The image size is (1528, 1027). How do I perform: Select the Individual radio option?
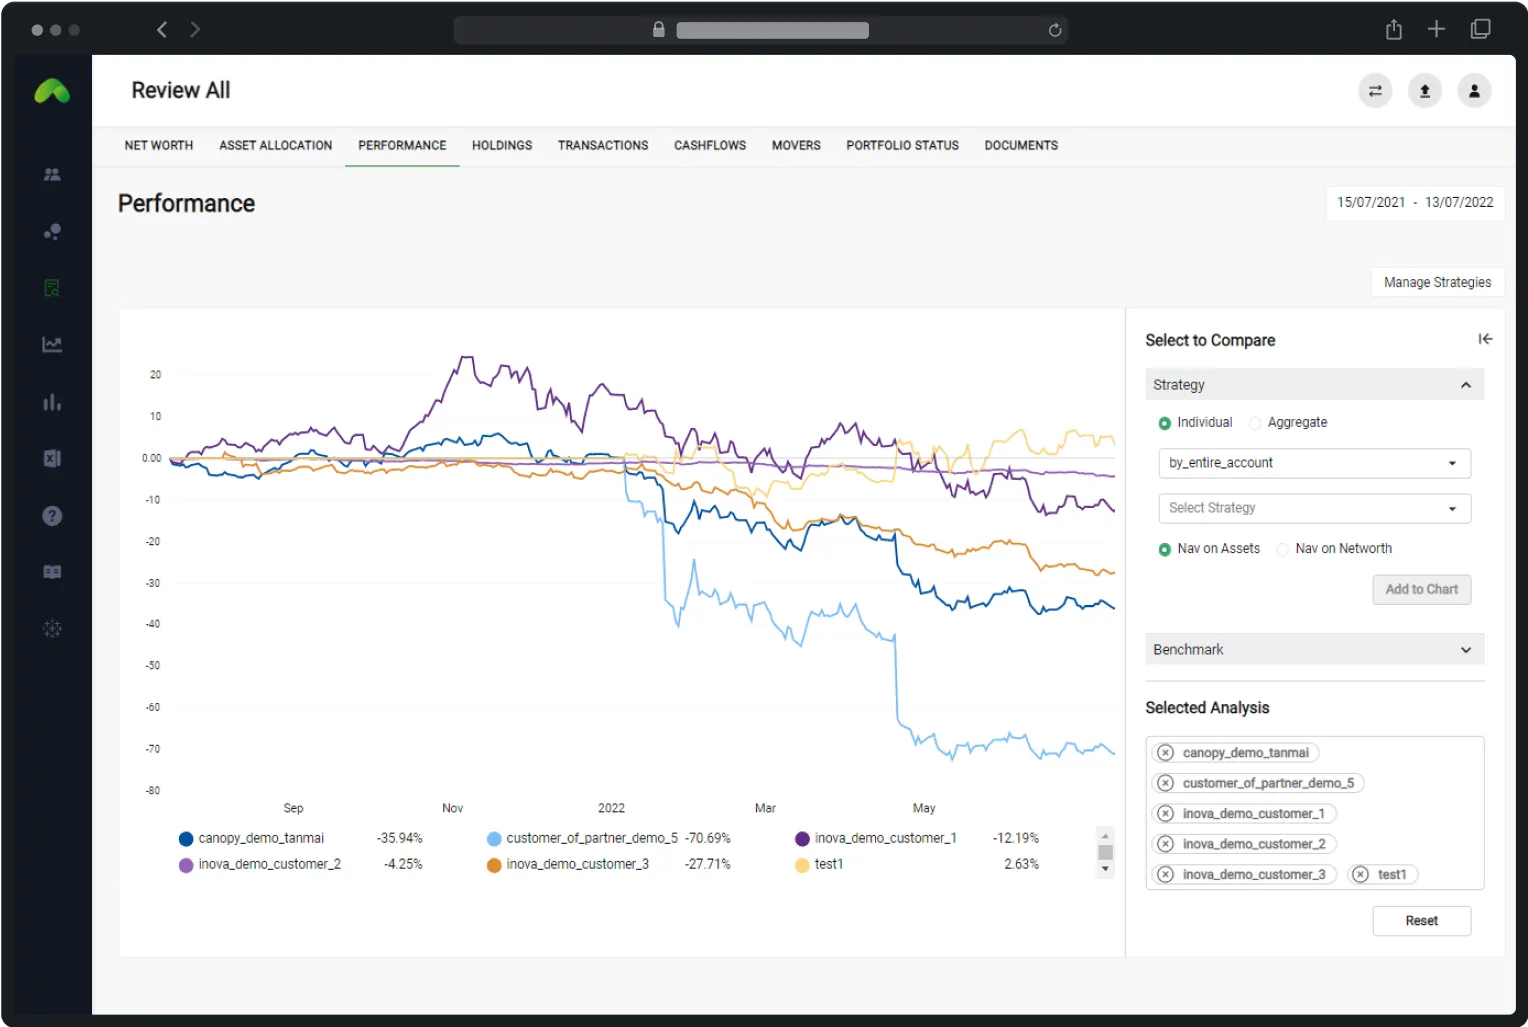click(1164, 423)
